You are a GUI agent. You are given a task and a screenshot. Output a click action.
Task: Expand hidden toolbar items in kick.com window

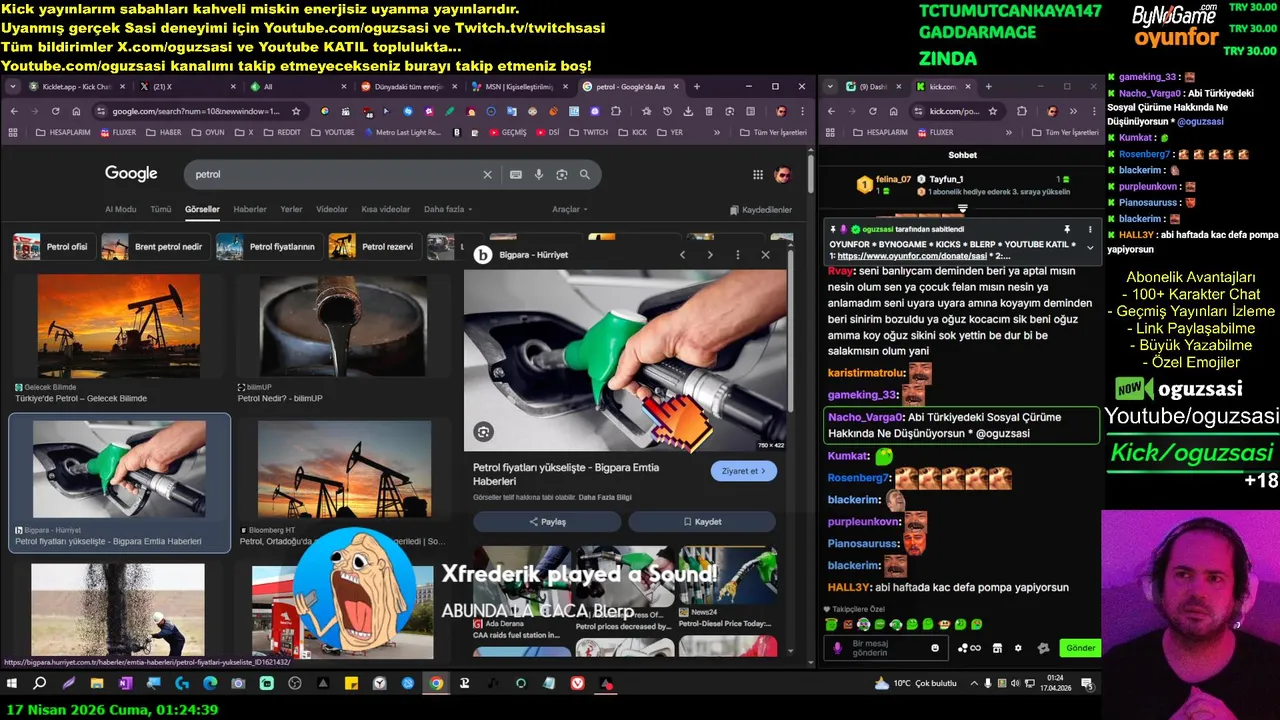click(1073, 111)
